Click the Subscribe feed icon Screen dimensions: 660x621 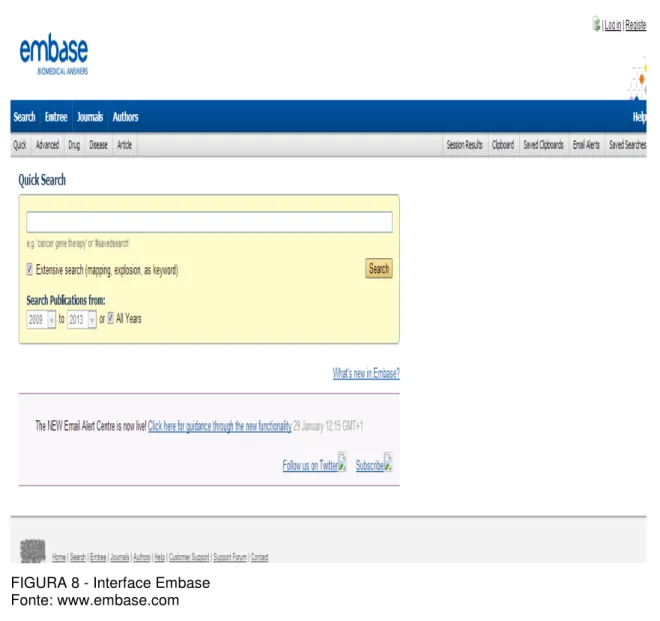(388, 462)
